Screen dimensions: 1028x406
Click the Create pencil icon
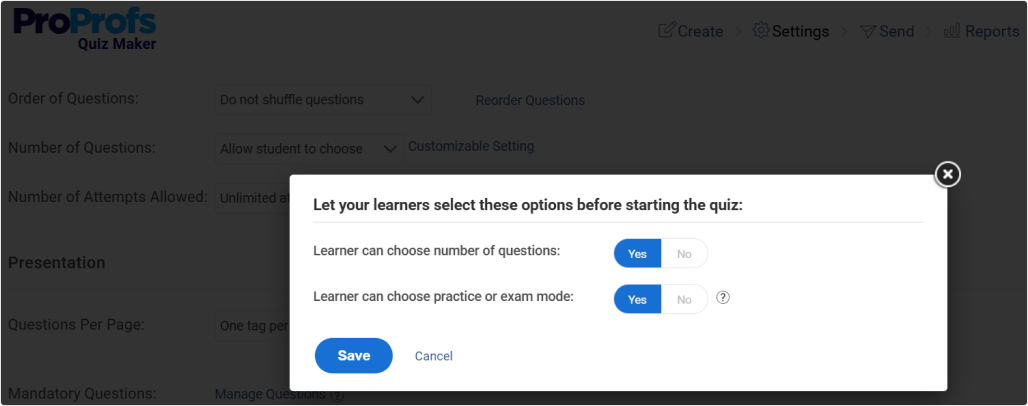666,31
